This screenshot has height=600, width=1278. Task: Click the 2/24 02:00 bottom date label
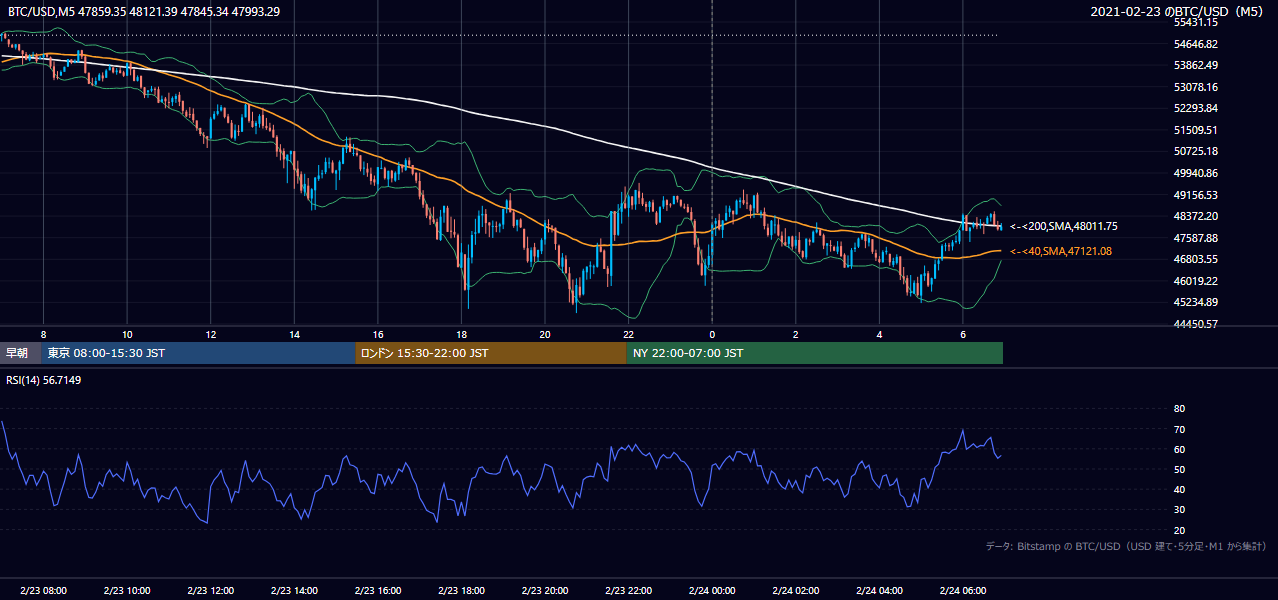[x=795, y=590]
